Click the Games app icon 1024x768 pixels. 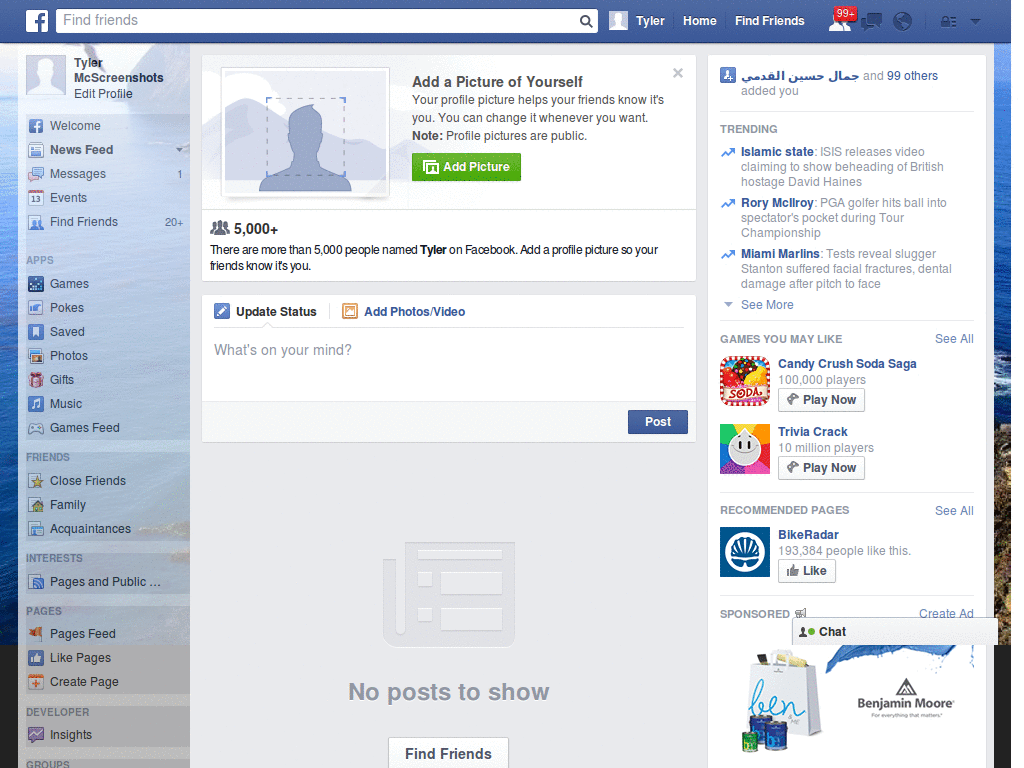pos(36,284)
